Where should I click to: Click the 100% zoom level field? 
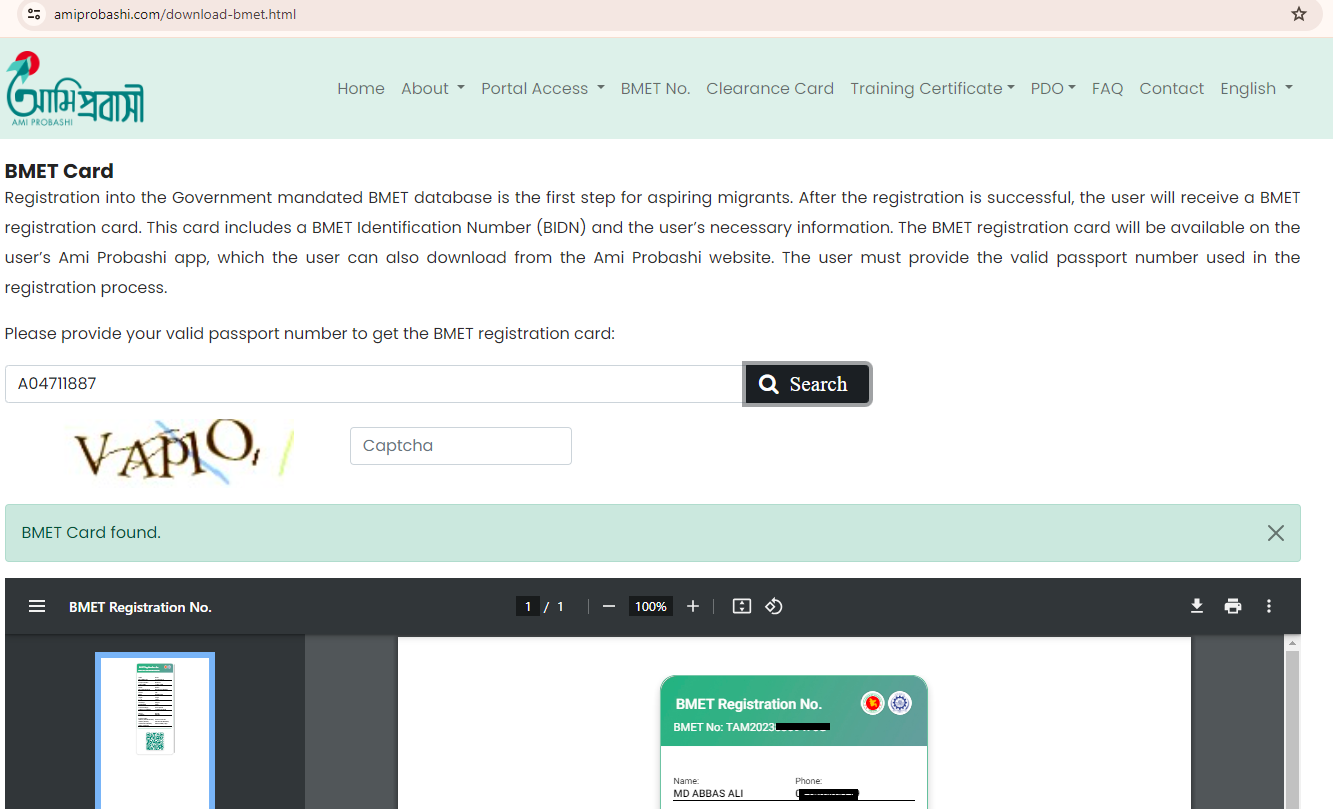coord(651,606)
